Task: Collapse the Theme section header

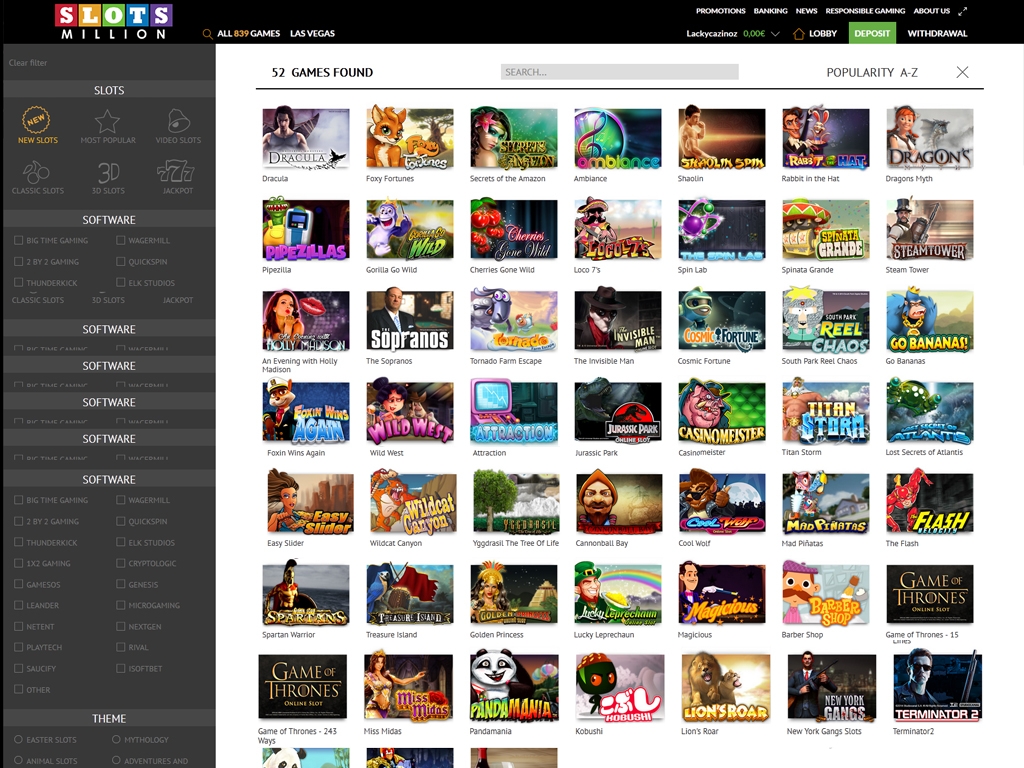Action: coord(109,718)
